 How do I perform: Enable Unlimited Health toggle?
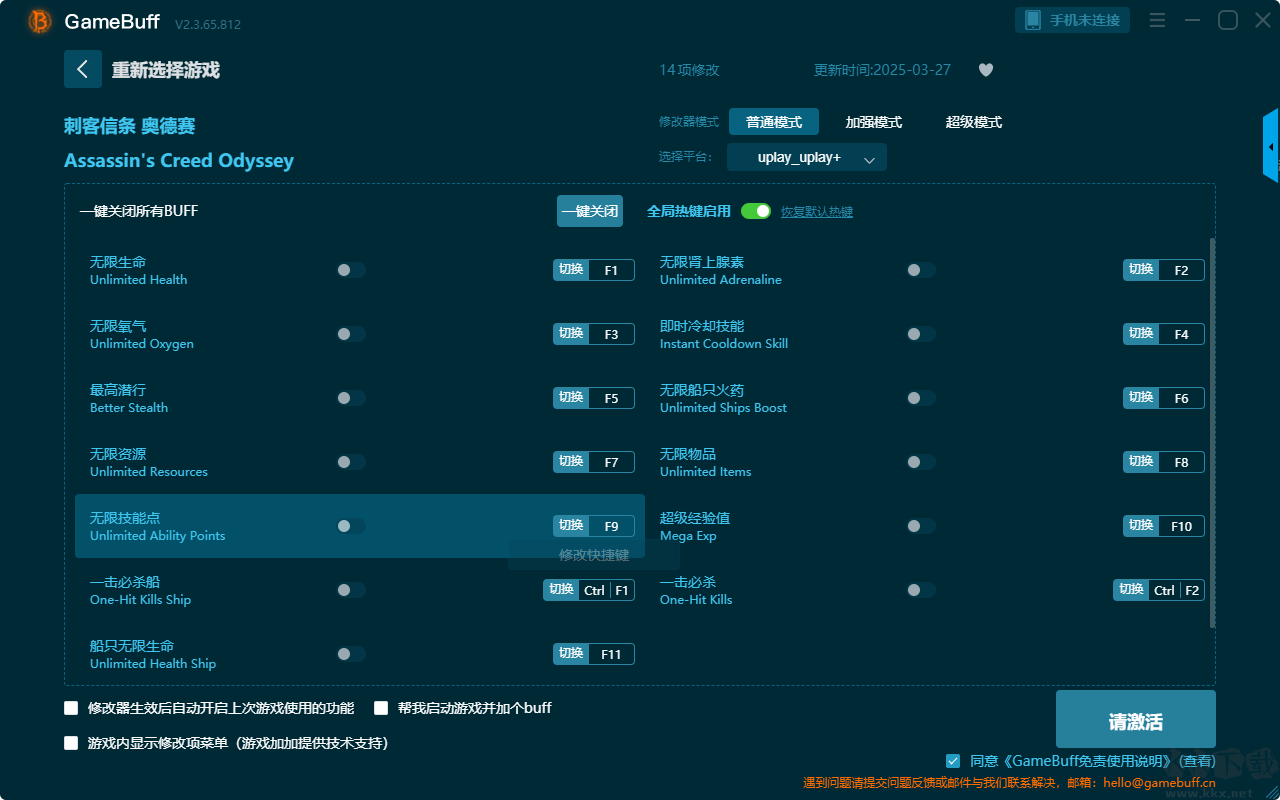[351, 270]
